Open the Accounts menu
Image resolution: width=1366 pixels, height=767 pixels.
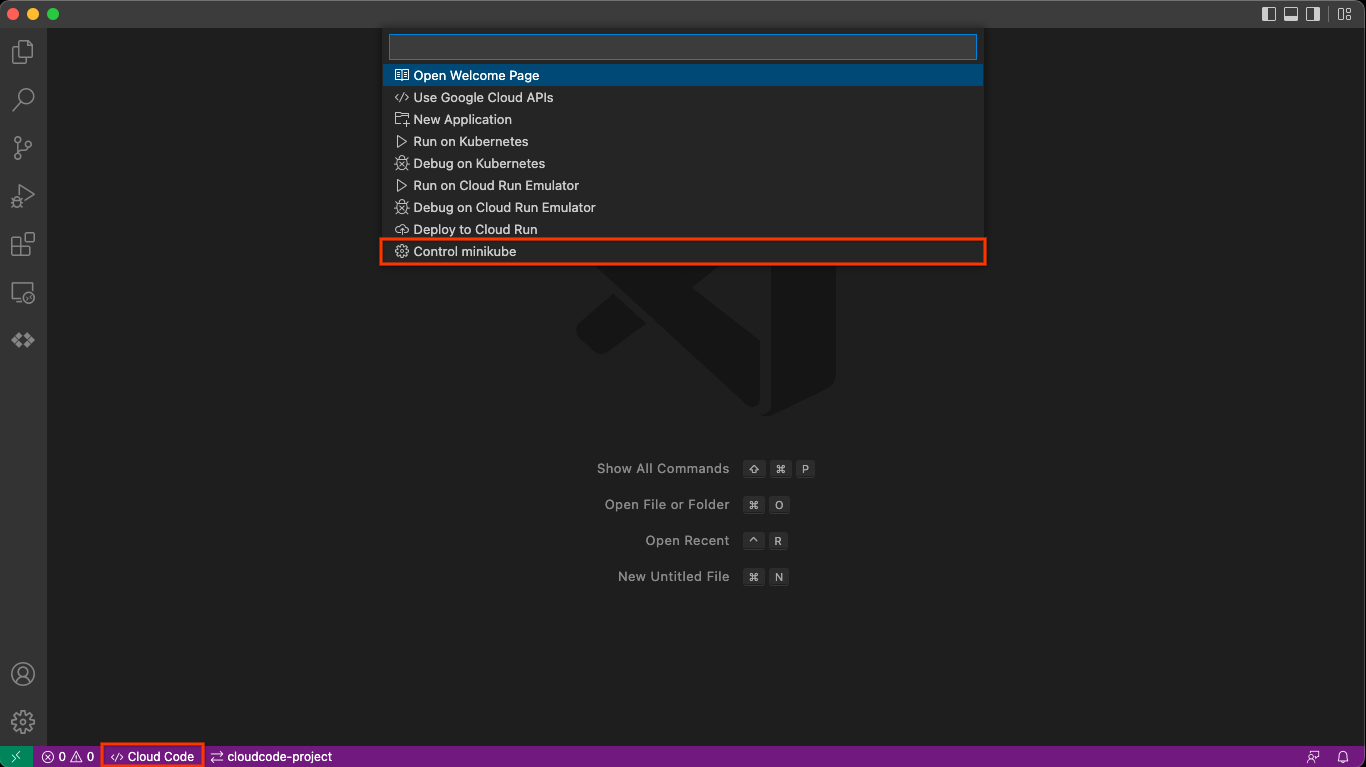pos(23,674)
